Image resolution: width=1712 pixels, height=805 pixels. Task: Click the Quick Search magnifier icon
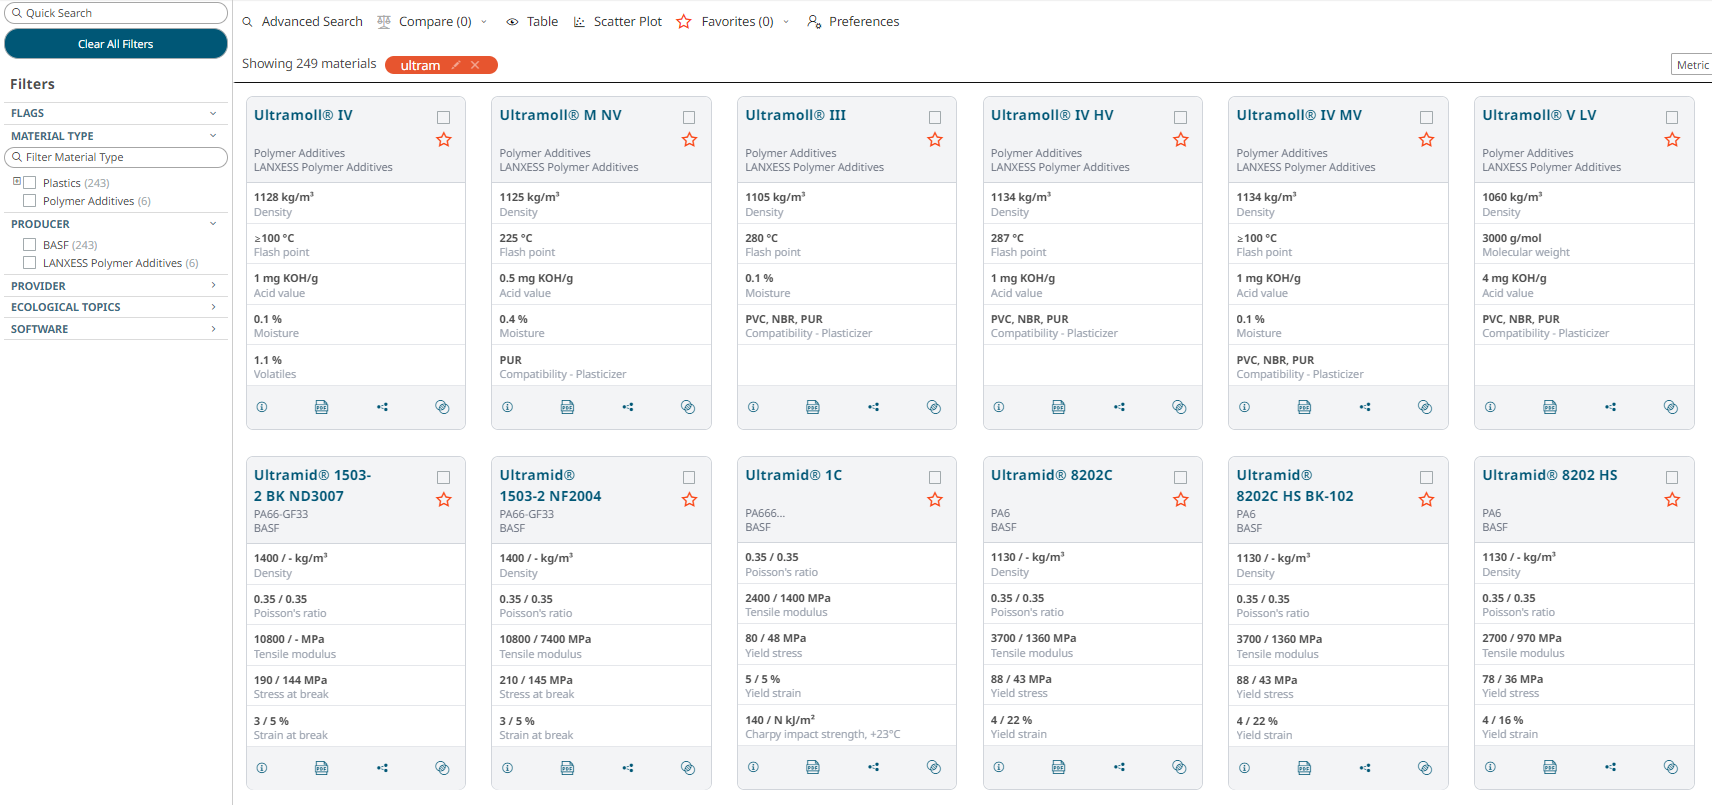17,13
